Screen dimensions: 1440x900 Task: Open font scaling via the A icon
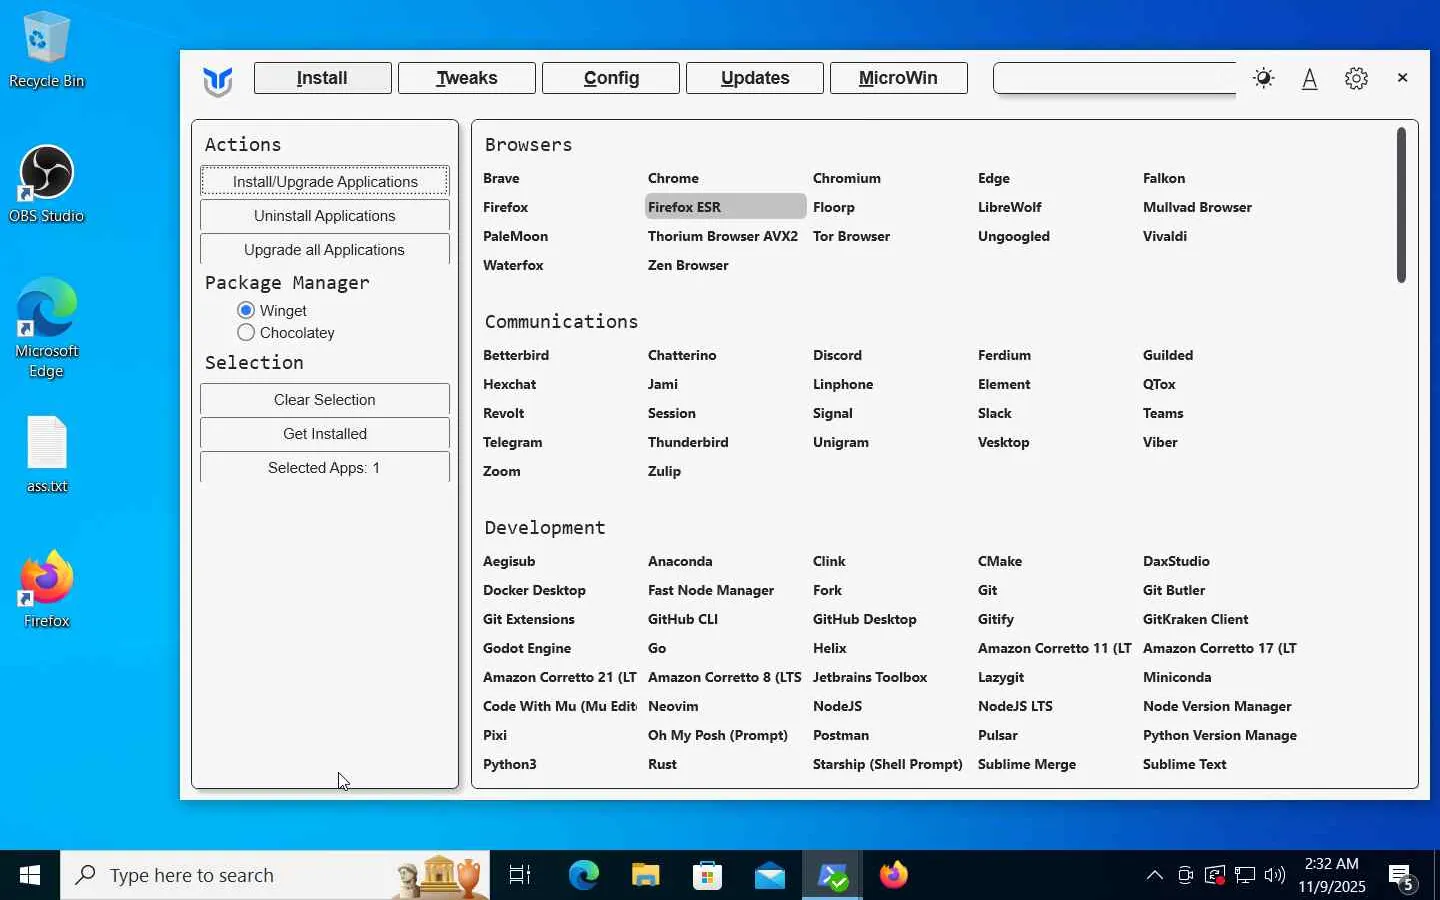pos(1310,79)
